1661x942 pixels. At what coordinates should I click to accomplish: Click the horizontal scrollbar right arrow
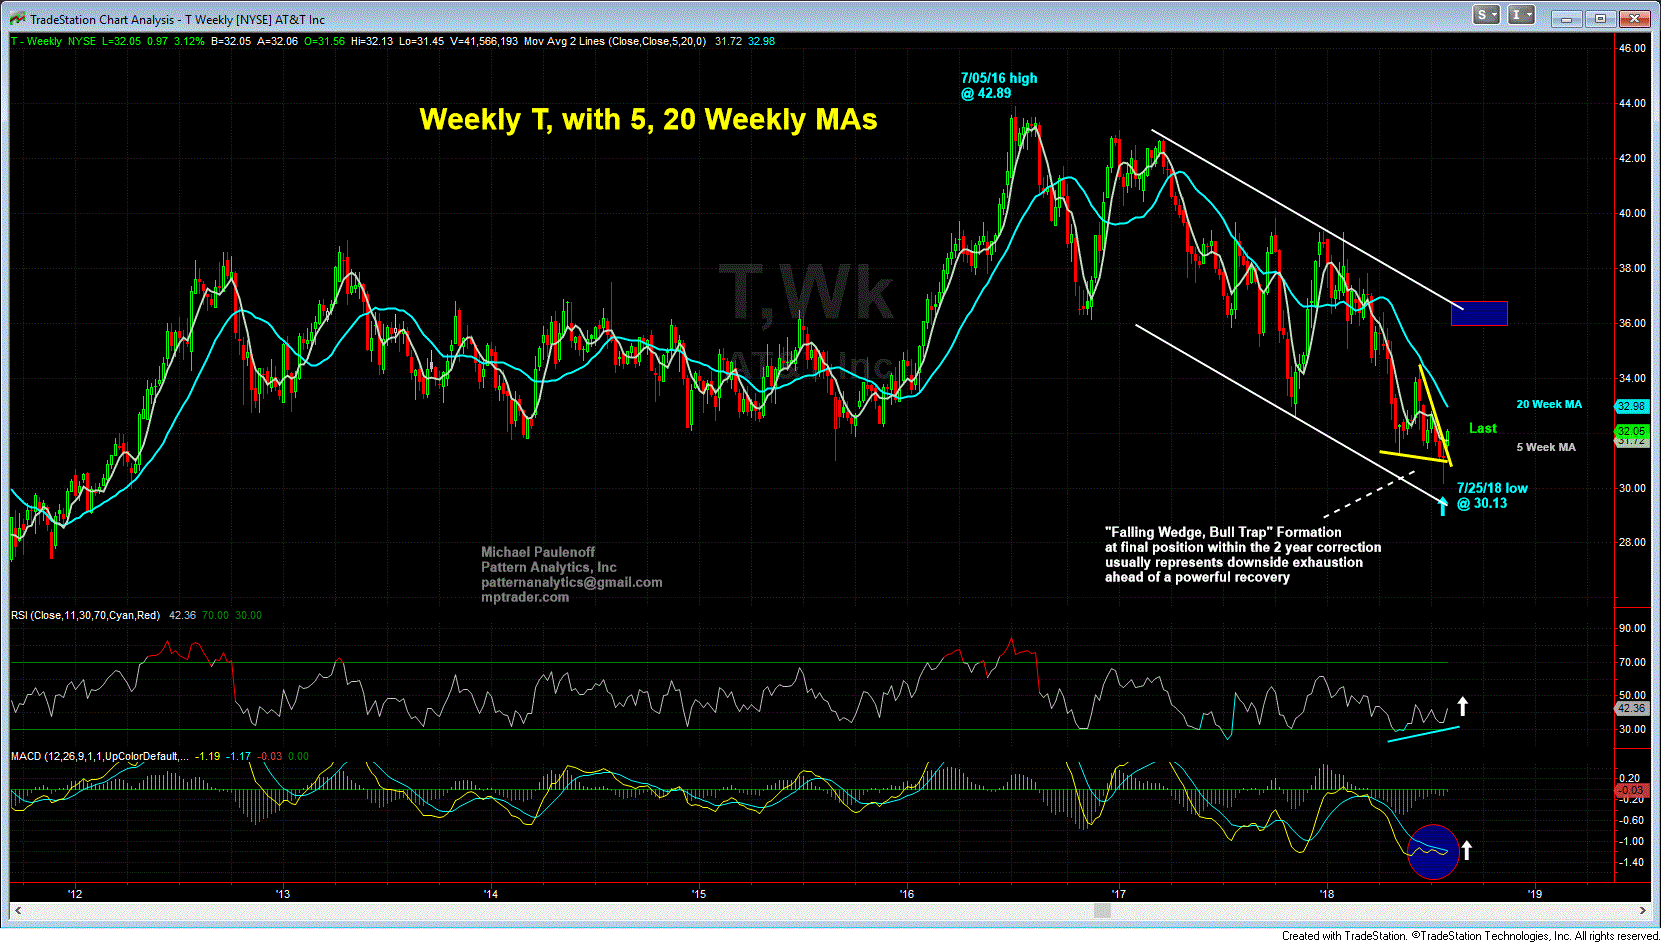[x=1643, y=911]
